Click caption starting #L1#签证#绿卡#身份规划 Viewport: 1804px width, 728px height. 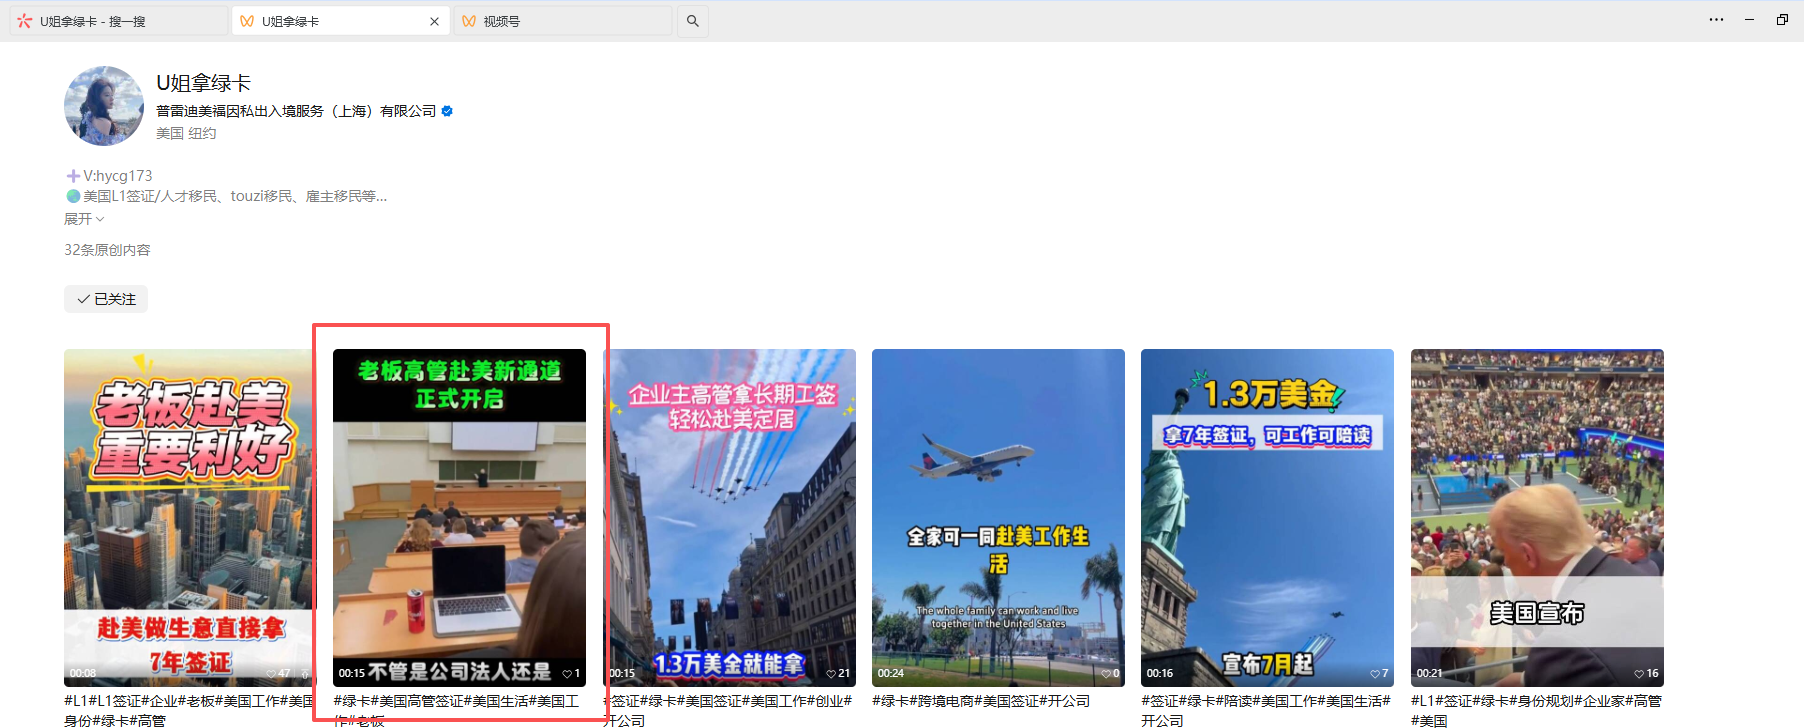[1536, 710]
